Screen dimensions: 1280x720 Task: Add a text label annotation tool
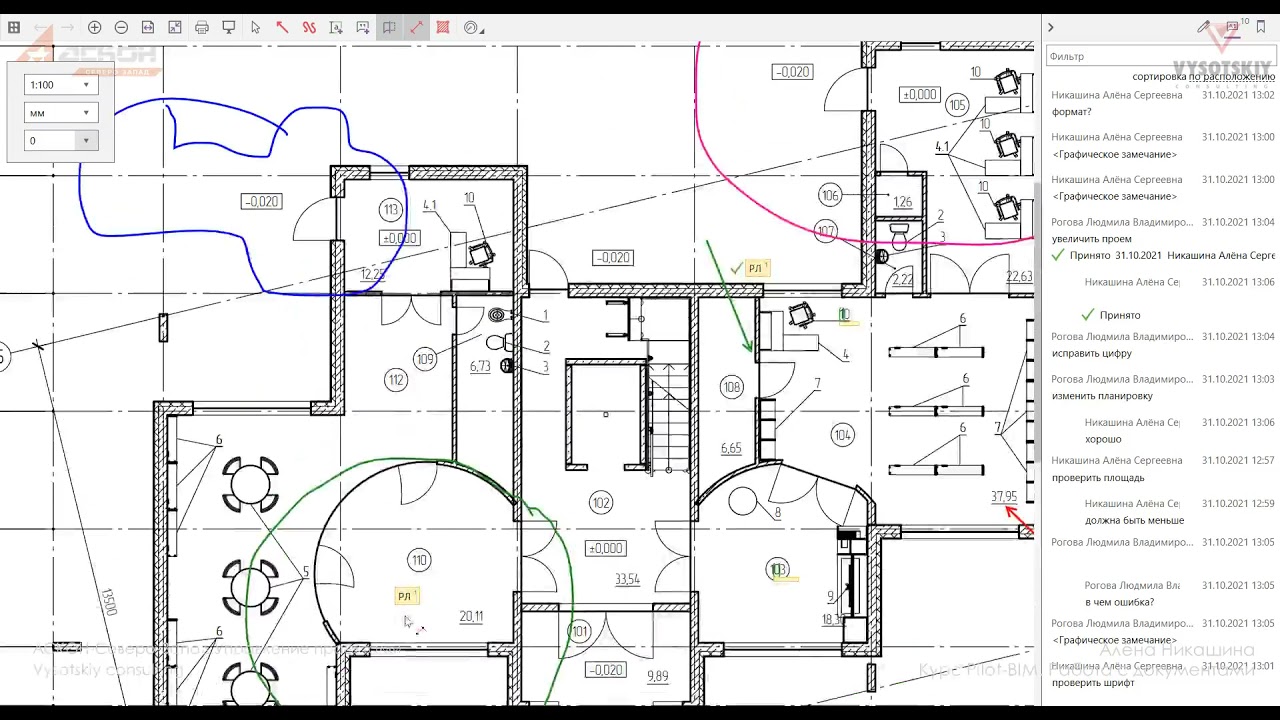pyautogui.click(x=336, y=28)
